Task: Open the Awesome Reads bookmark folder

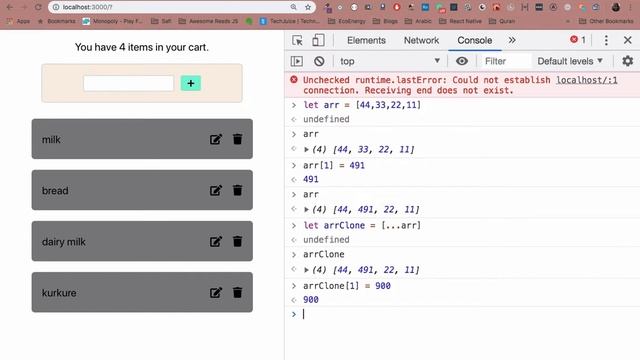Action: tap(208, 21)
